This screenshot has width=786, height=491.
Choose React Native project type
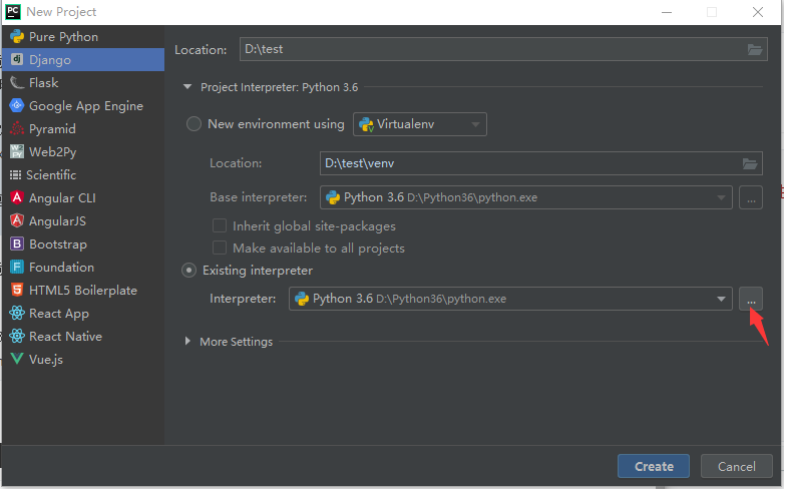[83, 336]
